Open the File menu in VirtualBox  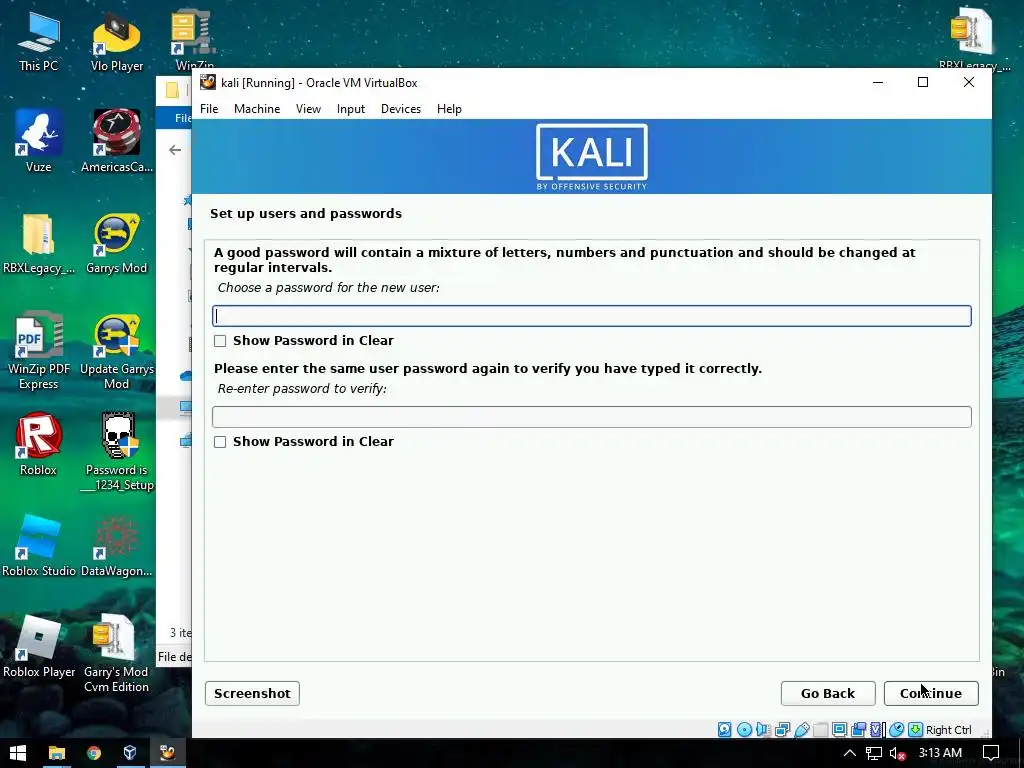(209, 109)
